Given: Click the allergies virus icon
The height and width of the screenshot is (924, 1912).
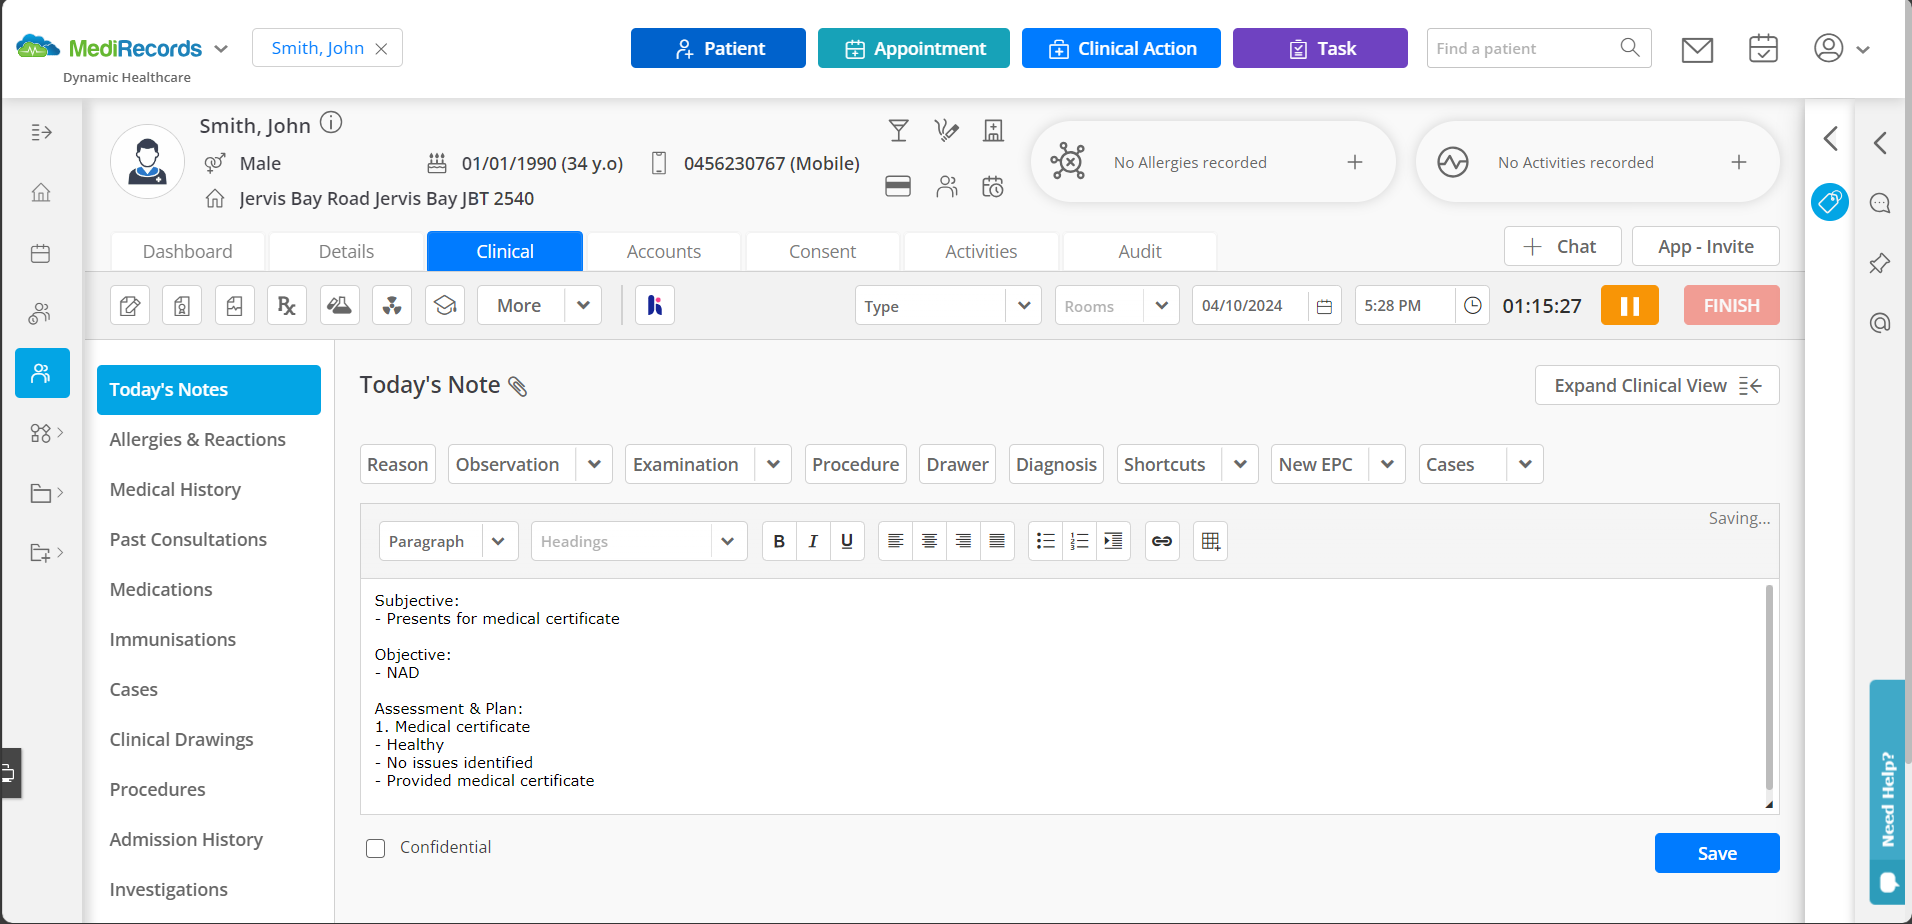Looking at the screenshot, I should point(1068,162).
